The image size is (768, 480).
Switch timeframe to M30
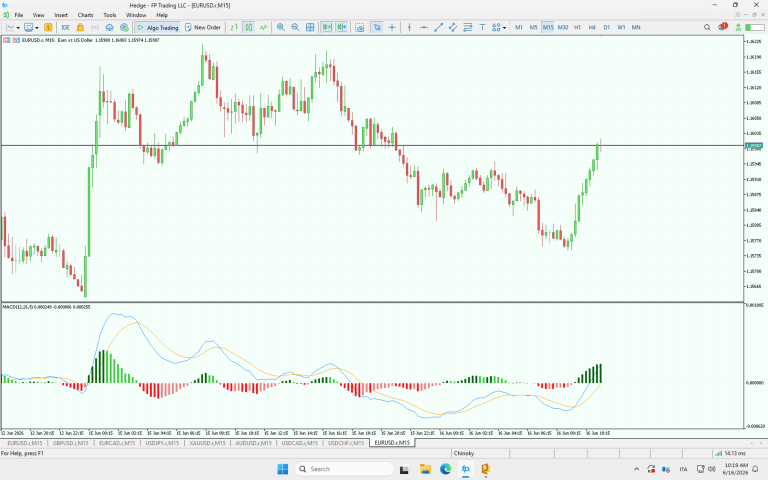563,27
